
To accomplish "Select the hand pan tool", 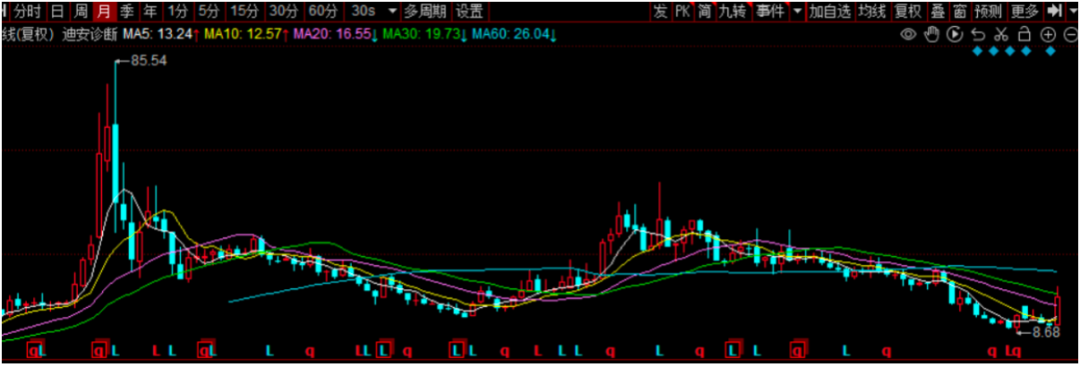I will [932, 34].
